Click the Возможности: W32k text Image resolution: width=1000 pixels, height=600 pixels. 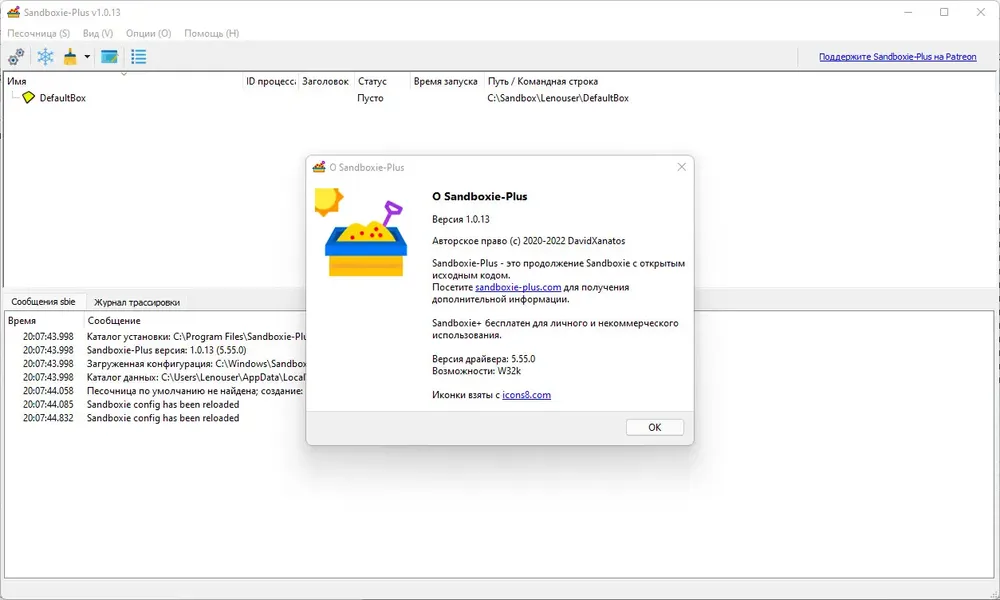476,370
